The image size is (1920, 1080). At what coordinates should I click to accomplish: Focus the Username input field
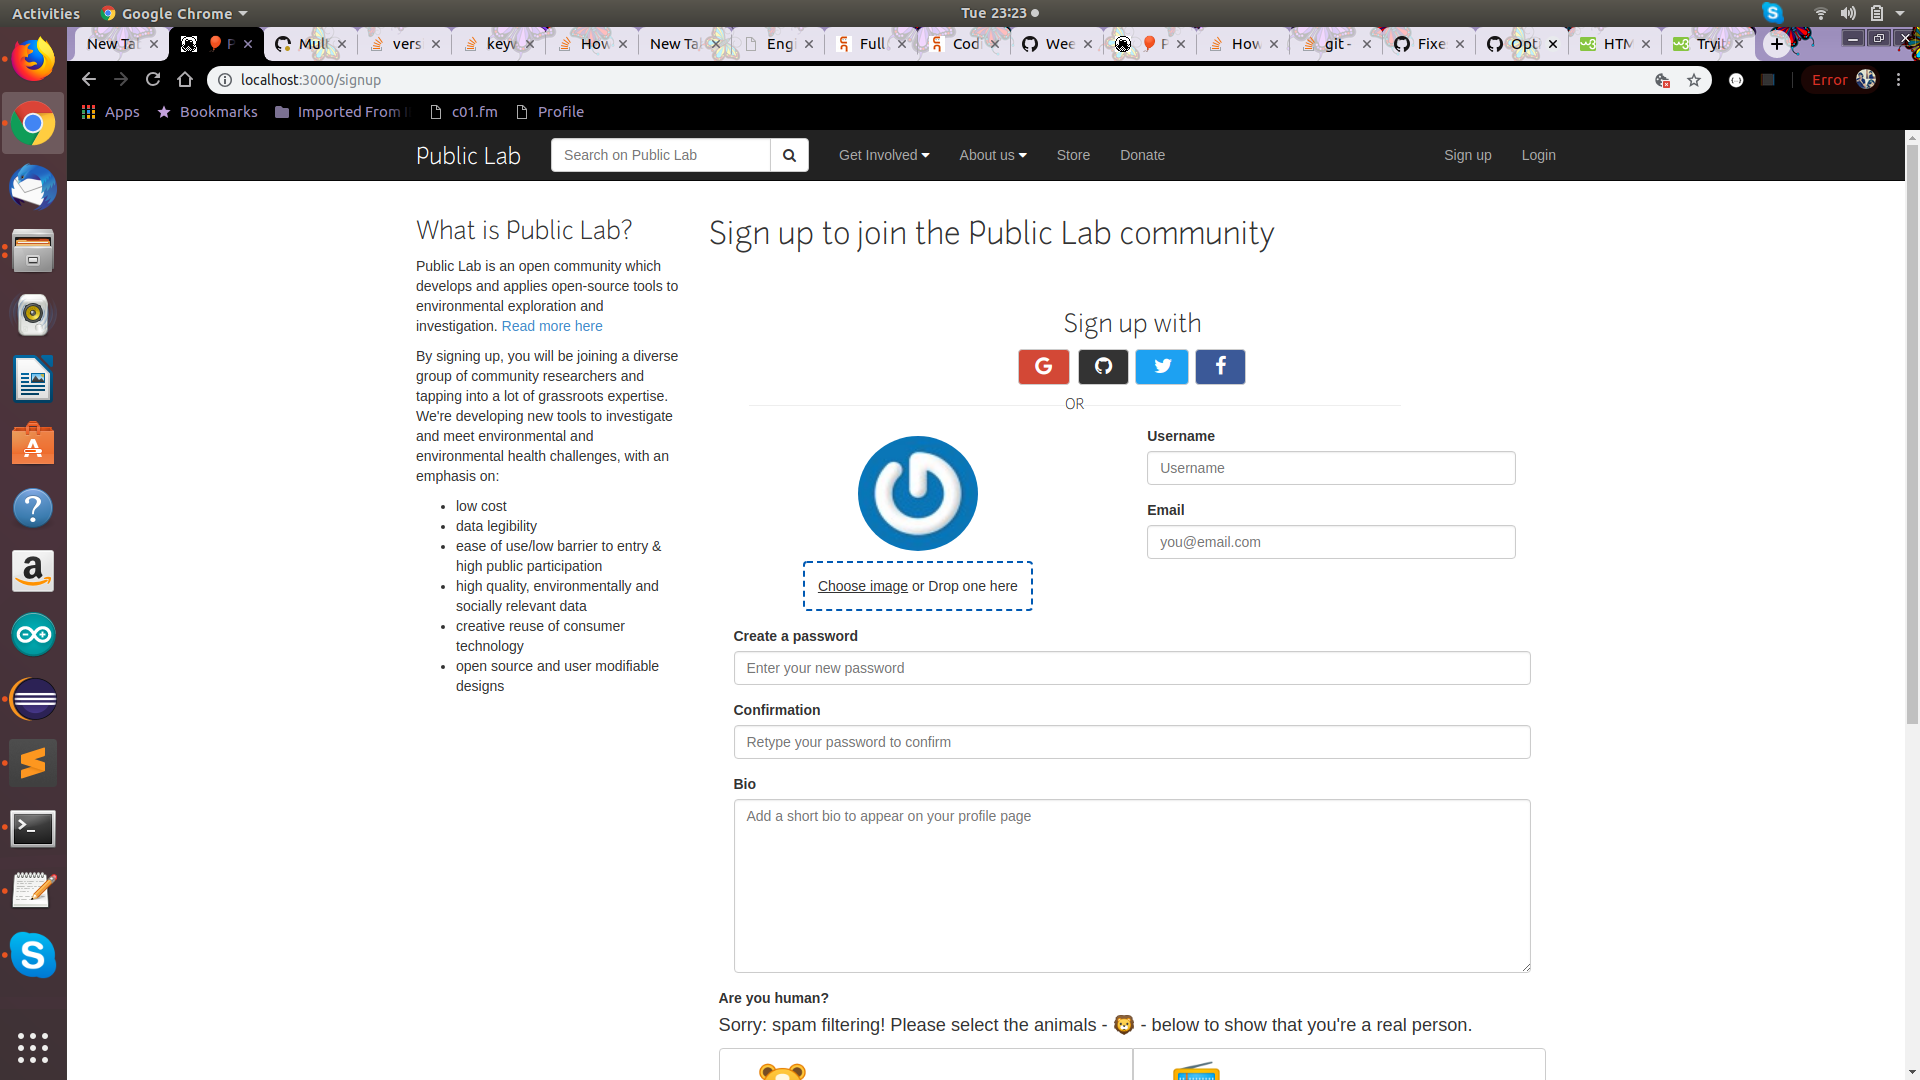tap(1331, 468)
